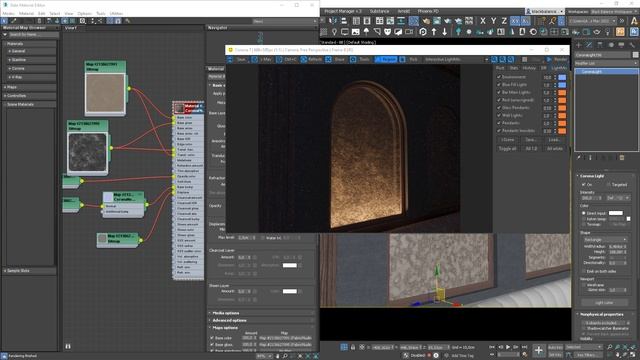The image size is (640, 360).
Task: Switch to the Stats tab in frame buffer
Action: [514, 68]
